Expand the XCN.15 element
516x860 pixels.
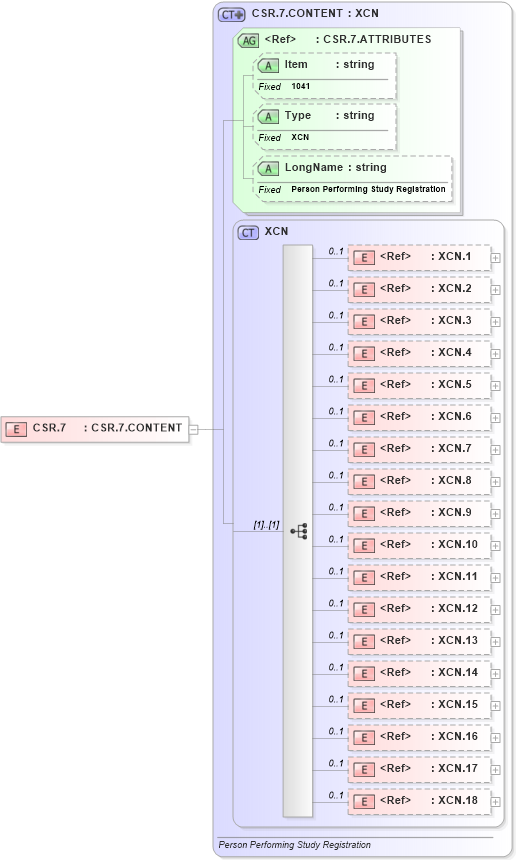click(495, 705)
